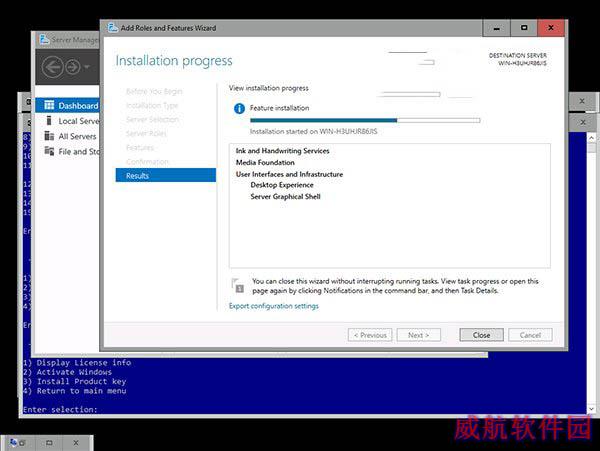This screenshot has height=451, width=600.
Task: Click the blue Feature installation info icon
Action: click(239, 109)
